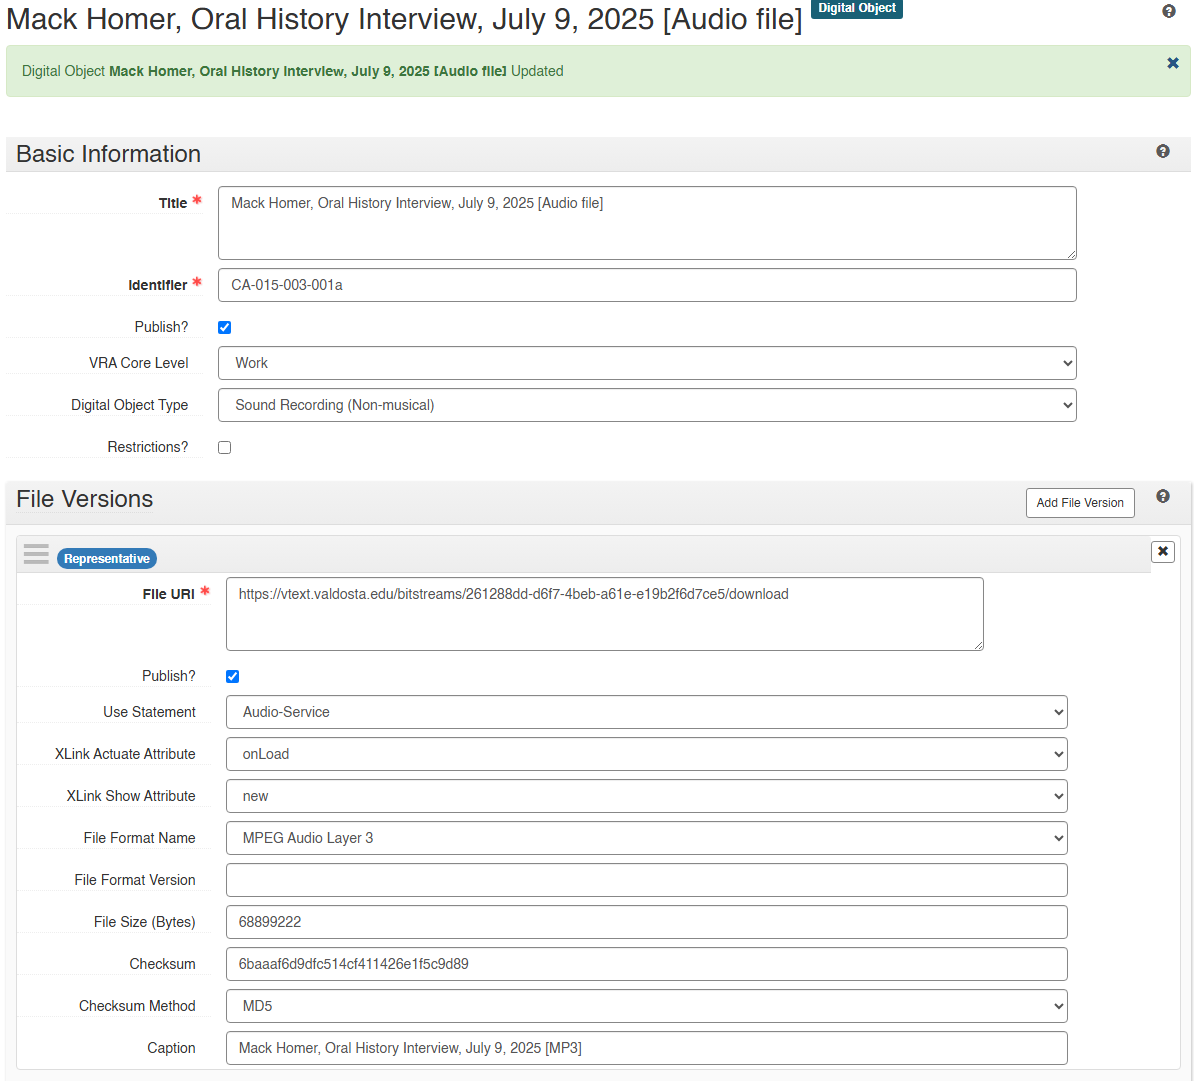Click the Basic Information heading
Screen dimensions: 1194x1081
pyautogui.click(x=108, y=154)
